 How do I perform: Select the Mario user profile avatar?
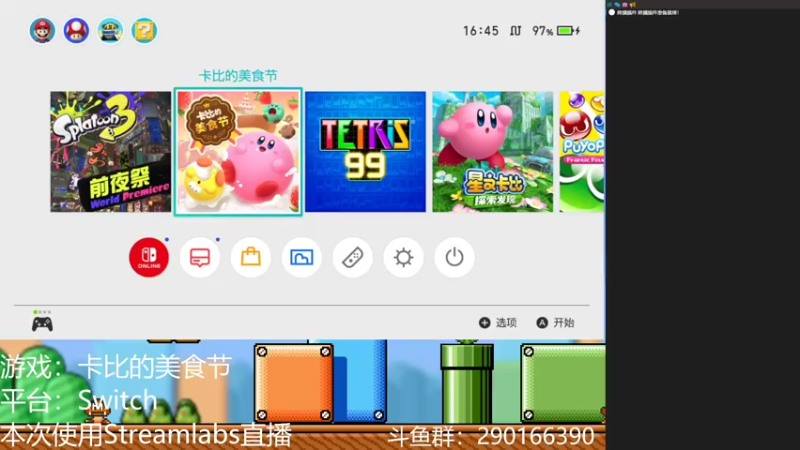[42, 31]
